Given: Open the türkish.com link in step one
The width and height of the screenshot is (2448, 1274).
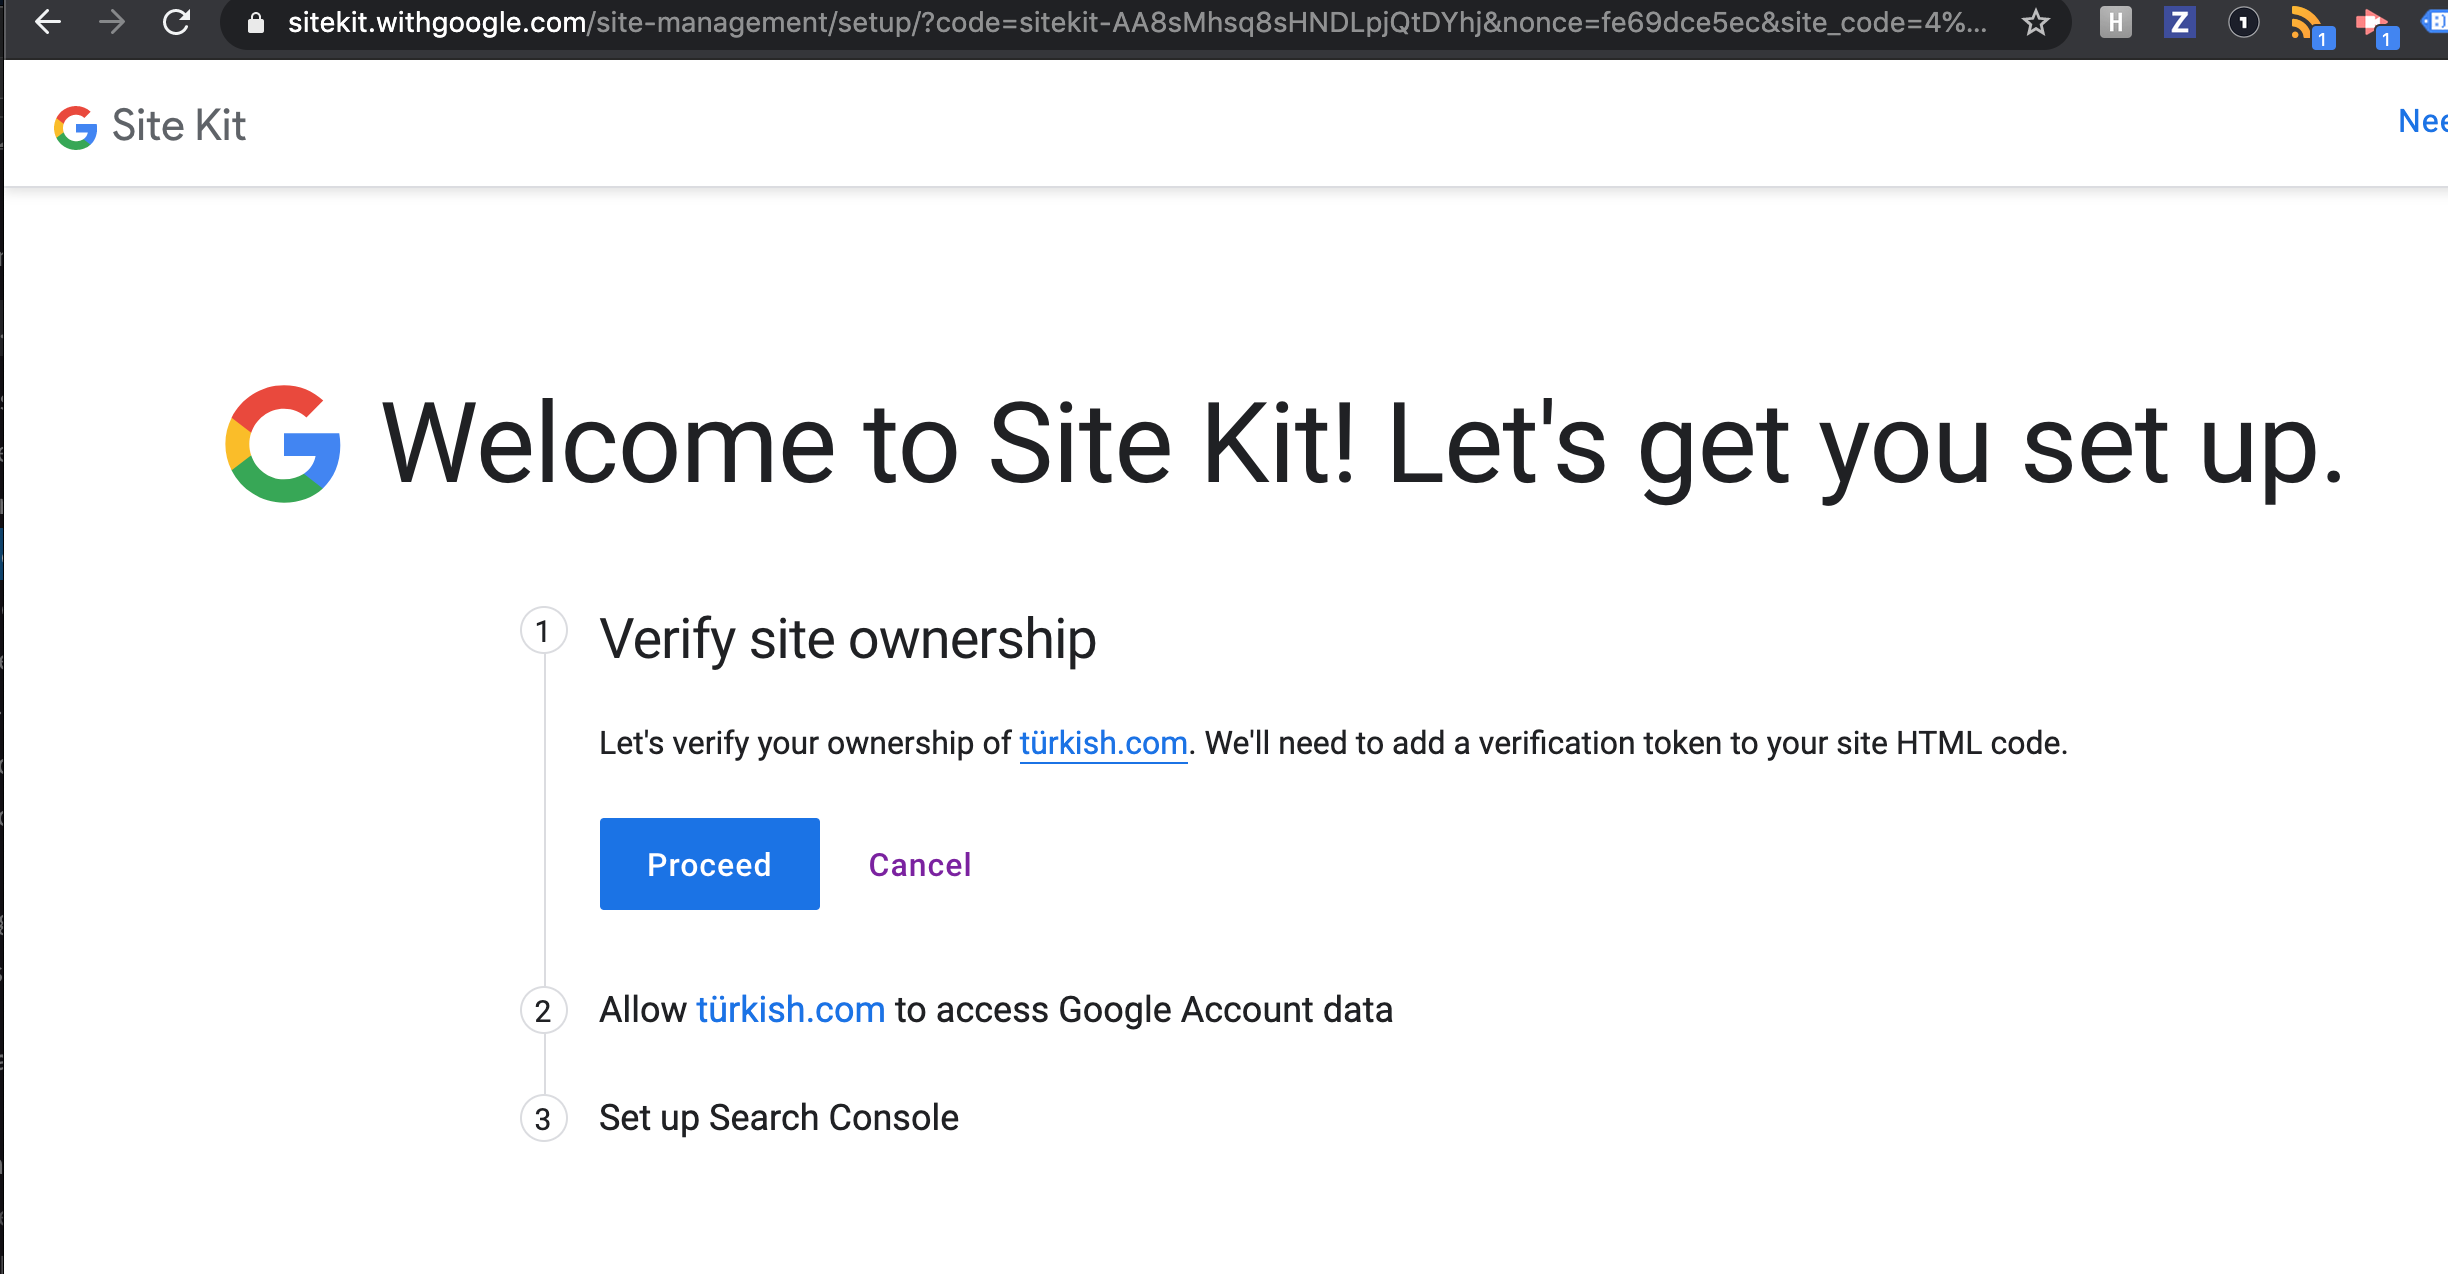Looking at the screenshot, I should coord(1102,743).
